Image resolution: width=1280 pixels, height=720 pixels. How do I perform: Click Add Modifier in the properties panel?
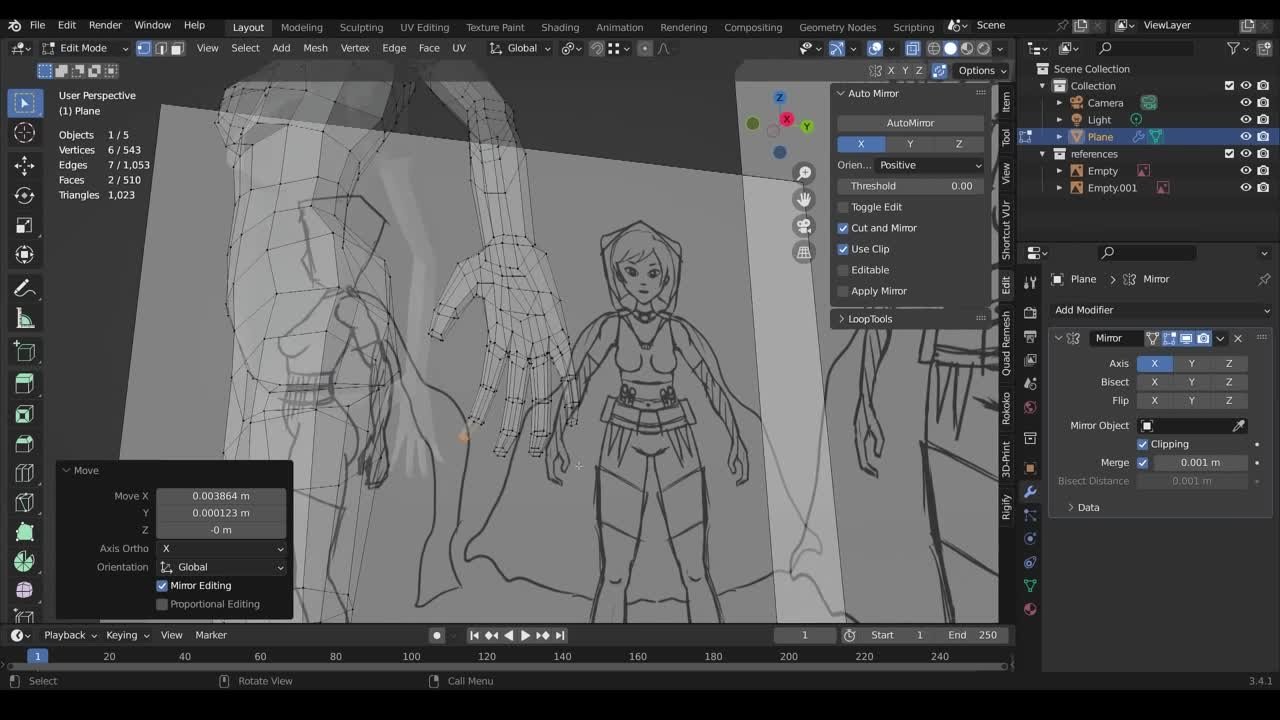1160,310
